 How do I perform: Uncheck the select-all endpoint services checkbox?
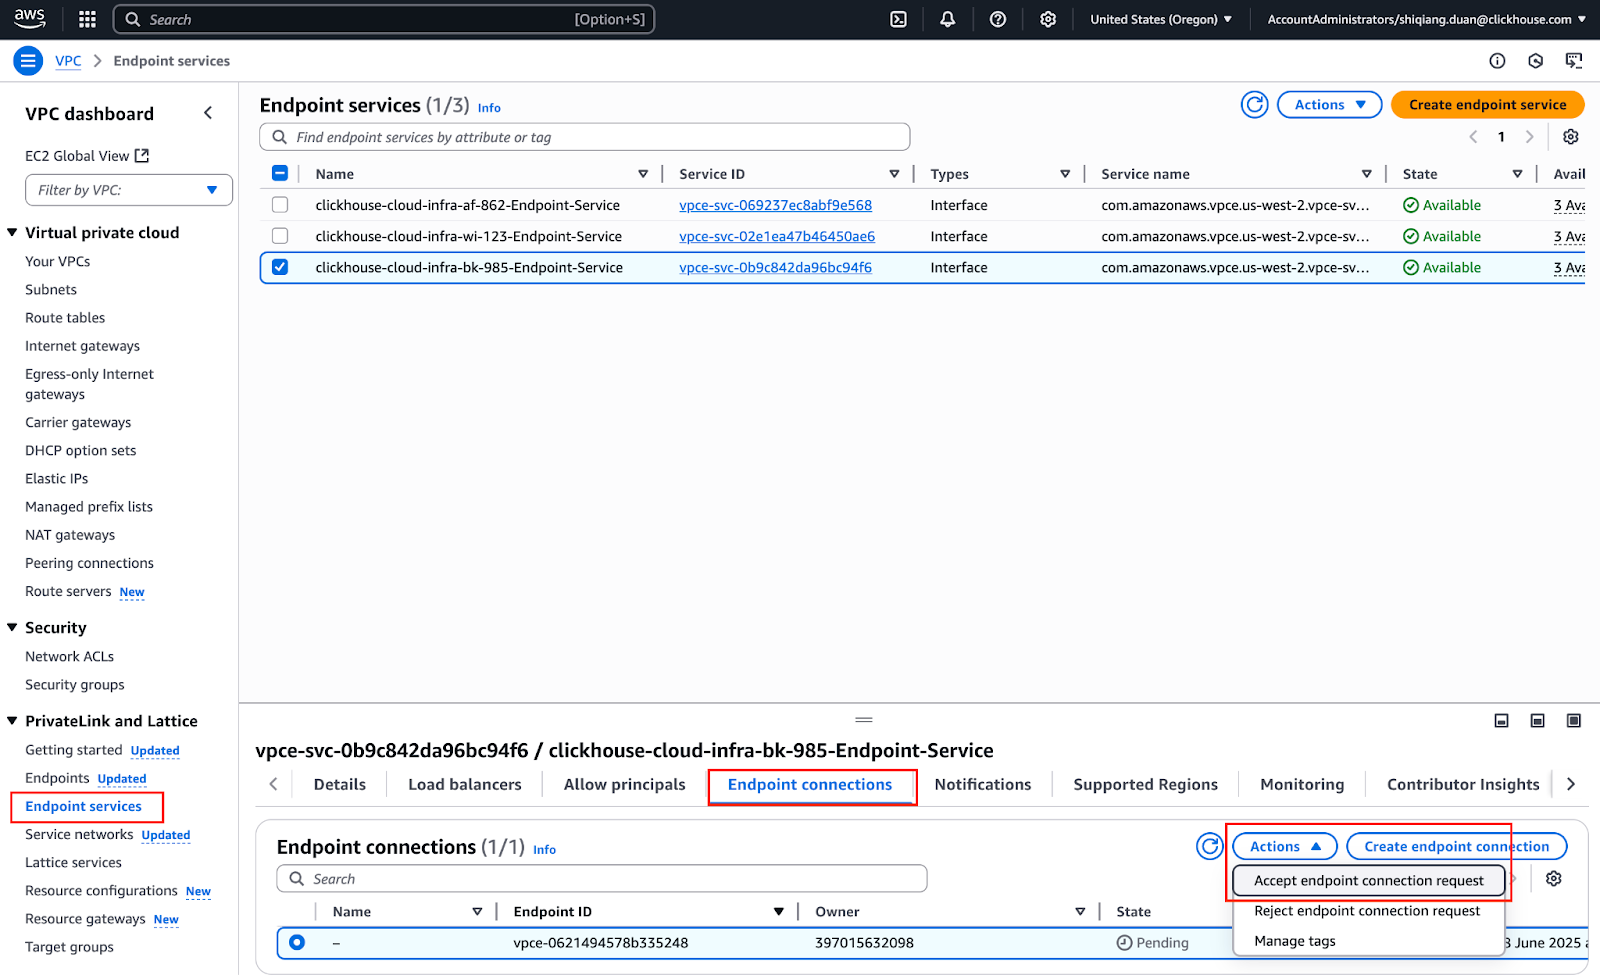pos(280,172)
